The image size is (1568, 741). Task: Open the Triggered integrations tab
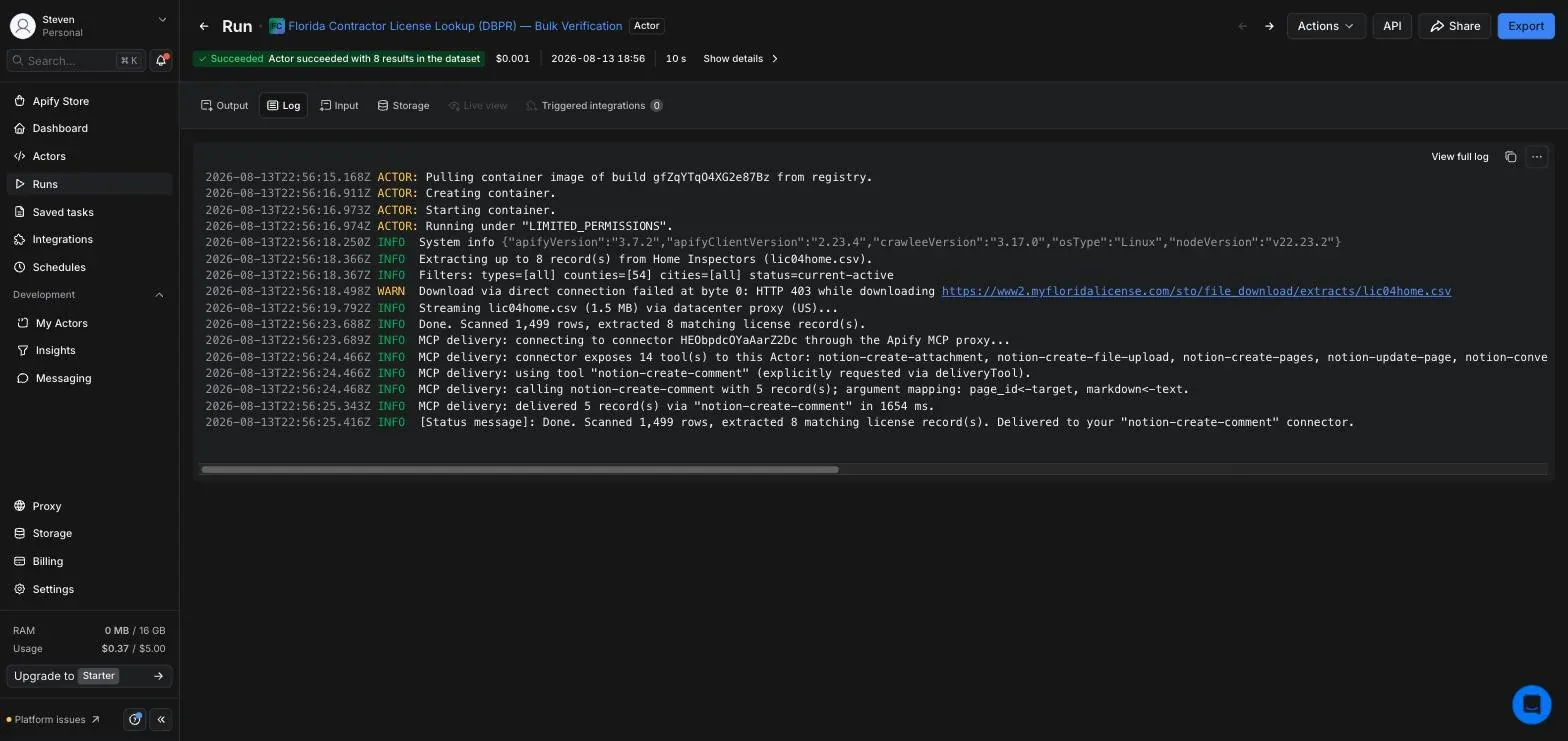click(594, 105)
